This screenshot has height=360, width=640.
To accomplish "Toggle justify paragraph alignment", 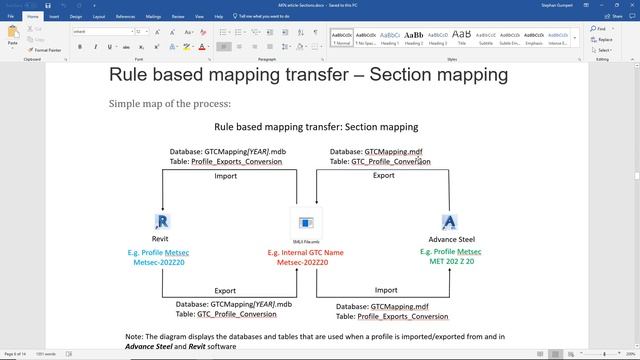I will (270, 47).
